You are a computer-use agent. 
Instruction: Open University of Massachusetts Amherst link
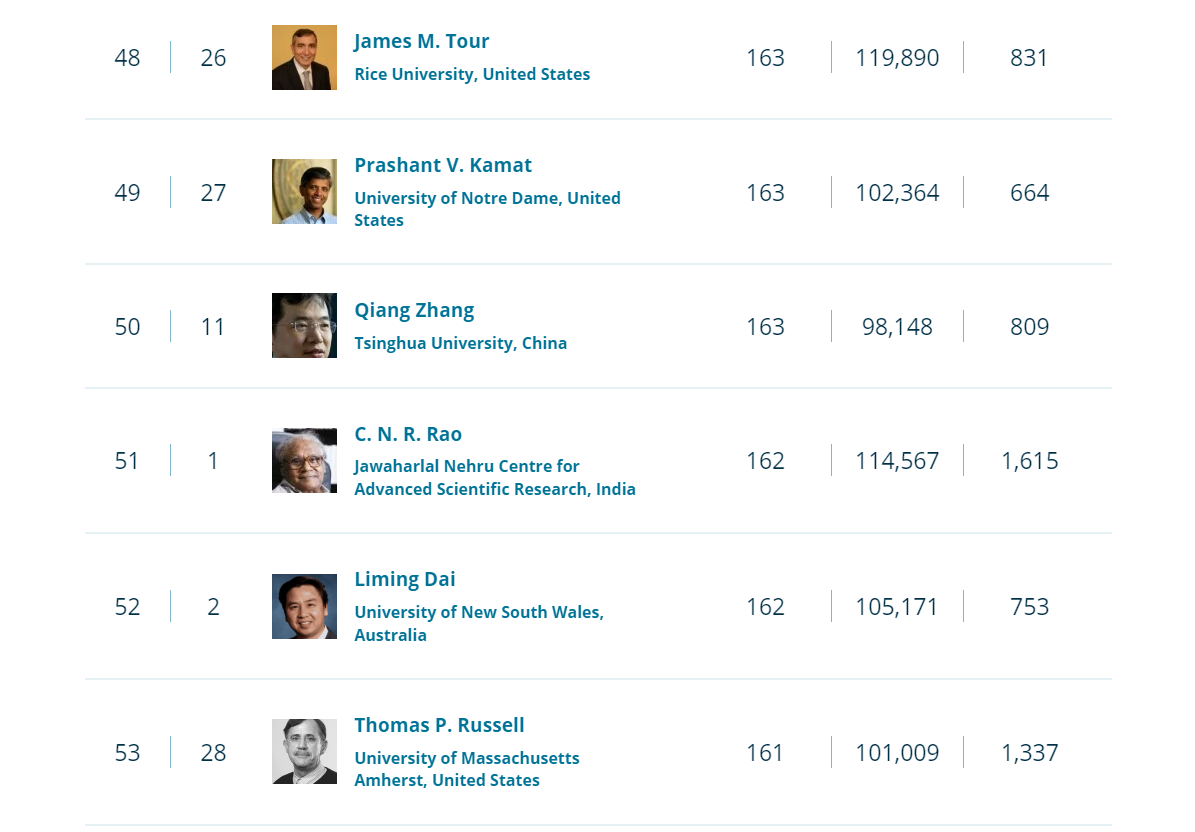tap(466, 769)
